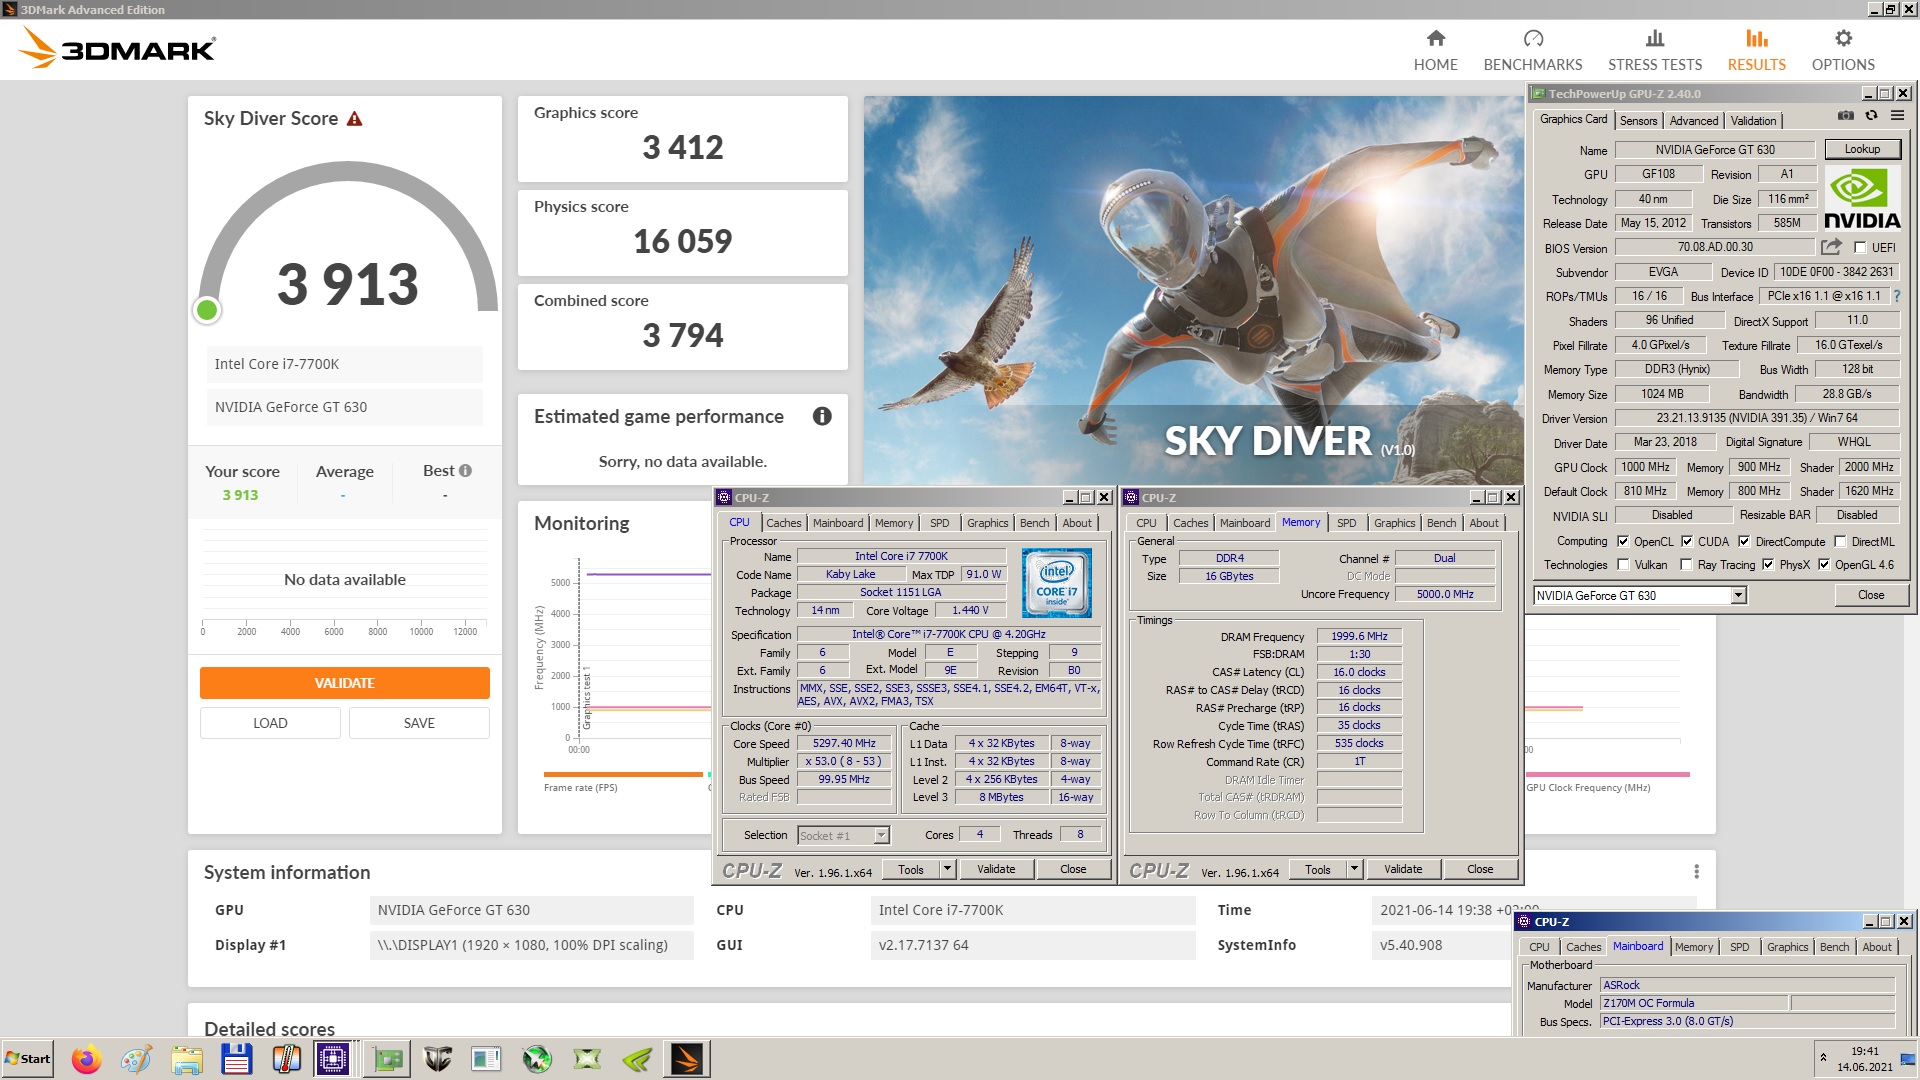Click the SAVE result button
The width and height of the screenshot is (1920, 1080).
pyautogui.click(x=419, y=723)
